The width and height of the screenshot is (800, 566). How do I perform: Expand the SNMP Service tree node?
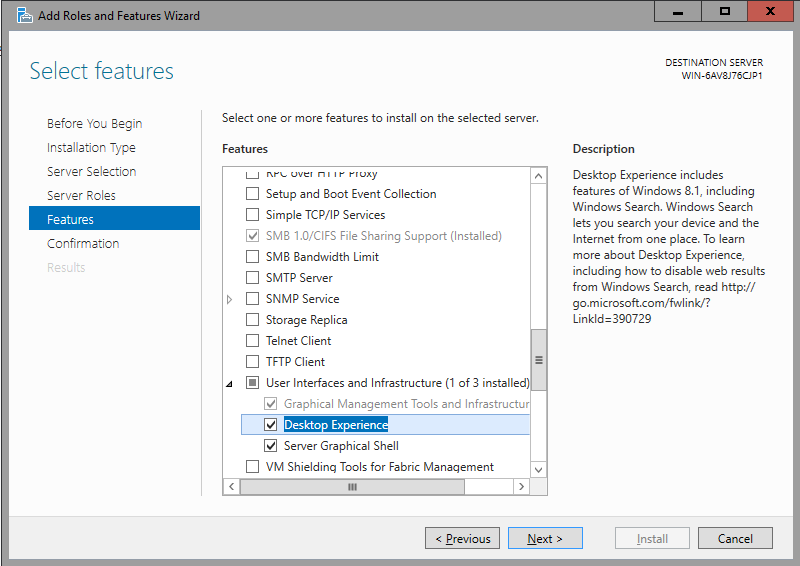pyautogui.click(x=230, y=299)
